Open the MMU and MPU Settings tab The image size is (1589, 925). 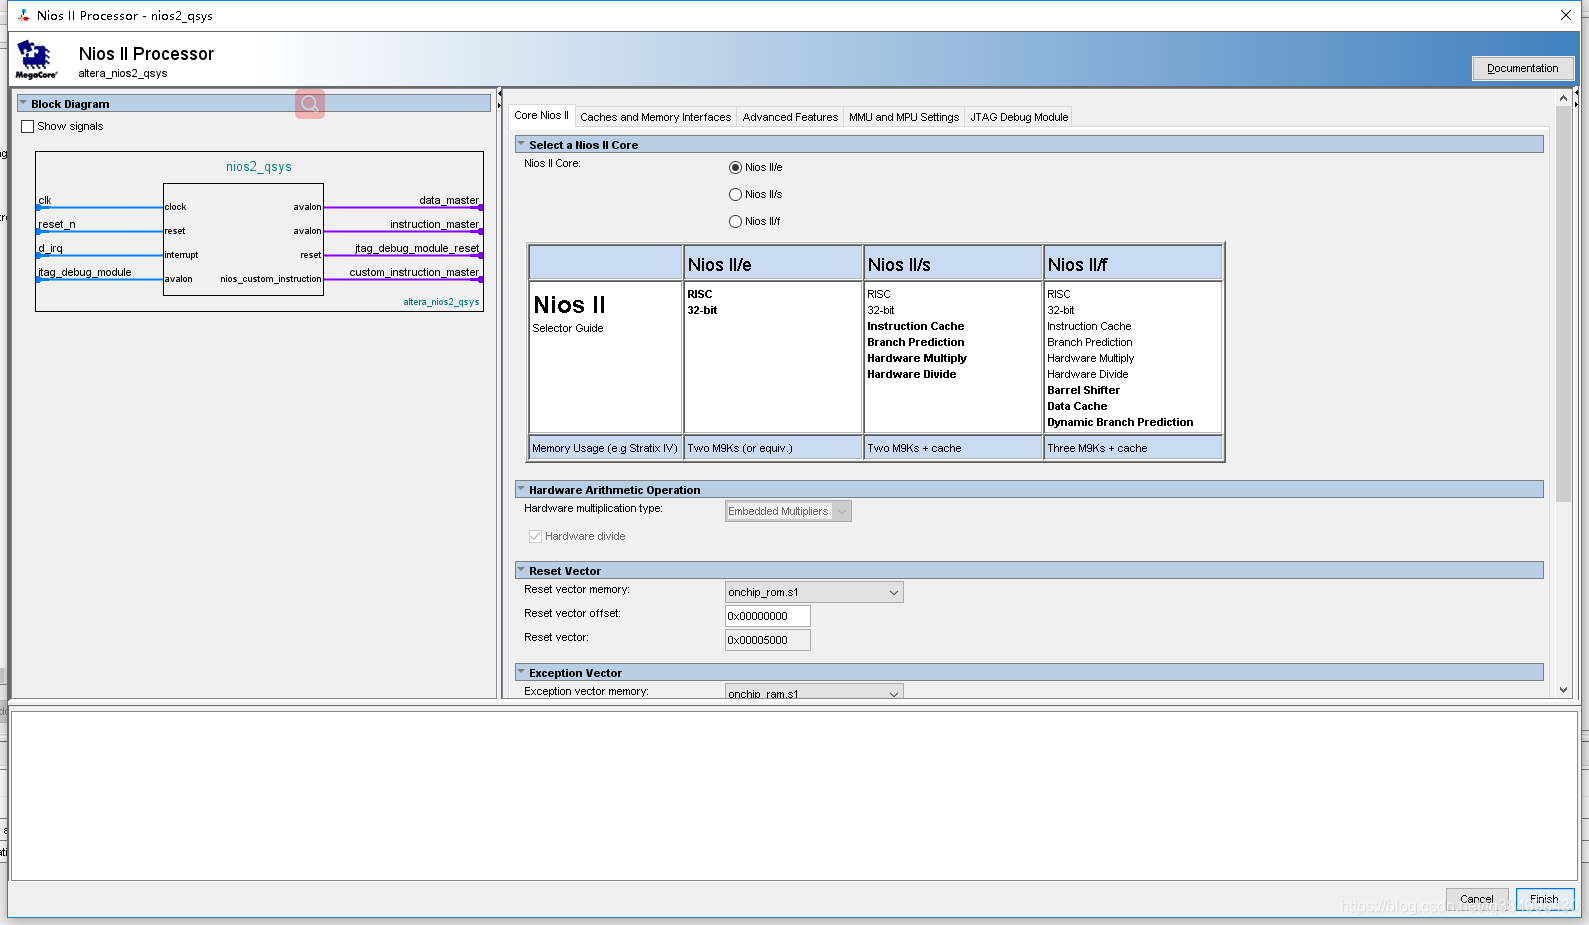click(x=904, y=117)
